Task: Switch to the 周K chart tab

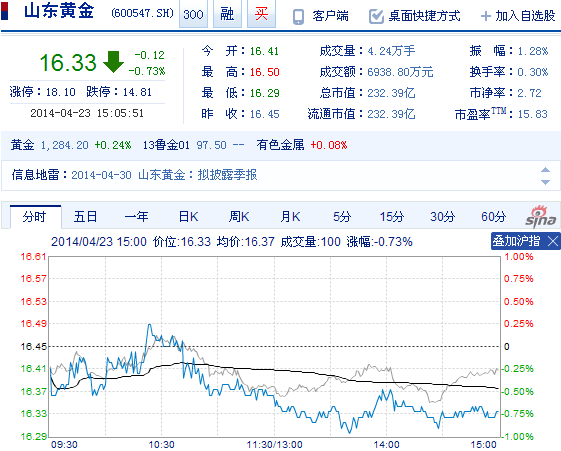Action: coord(239,217)
